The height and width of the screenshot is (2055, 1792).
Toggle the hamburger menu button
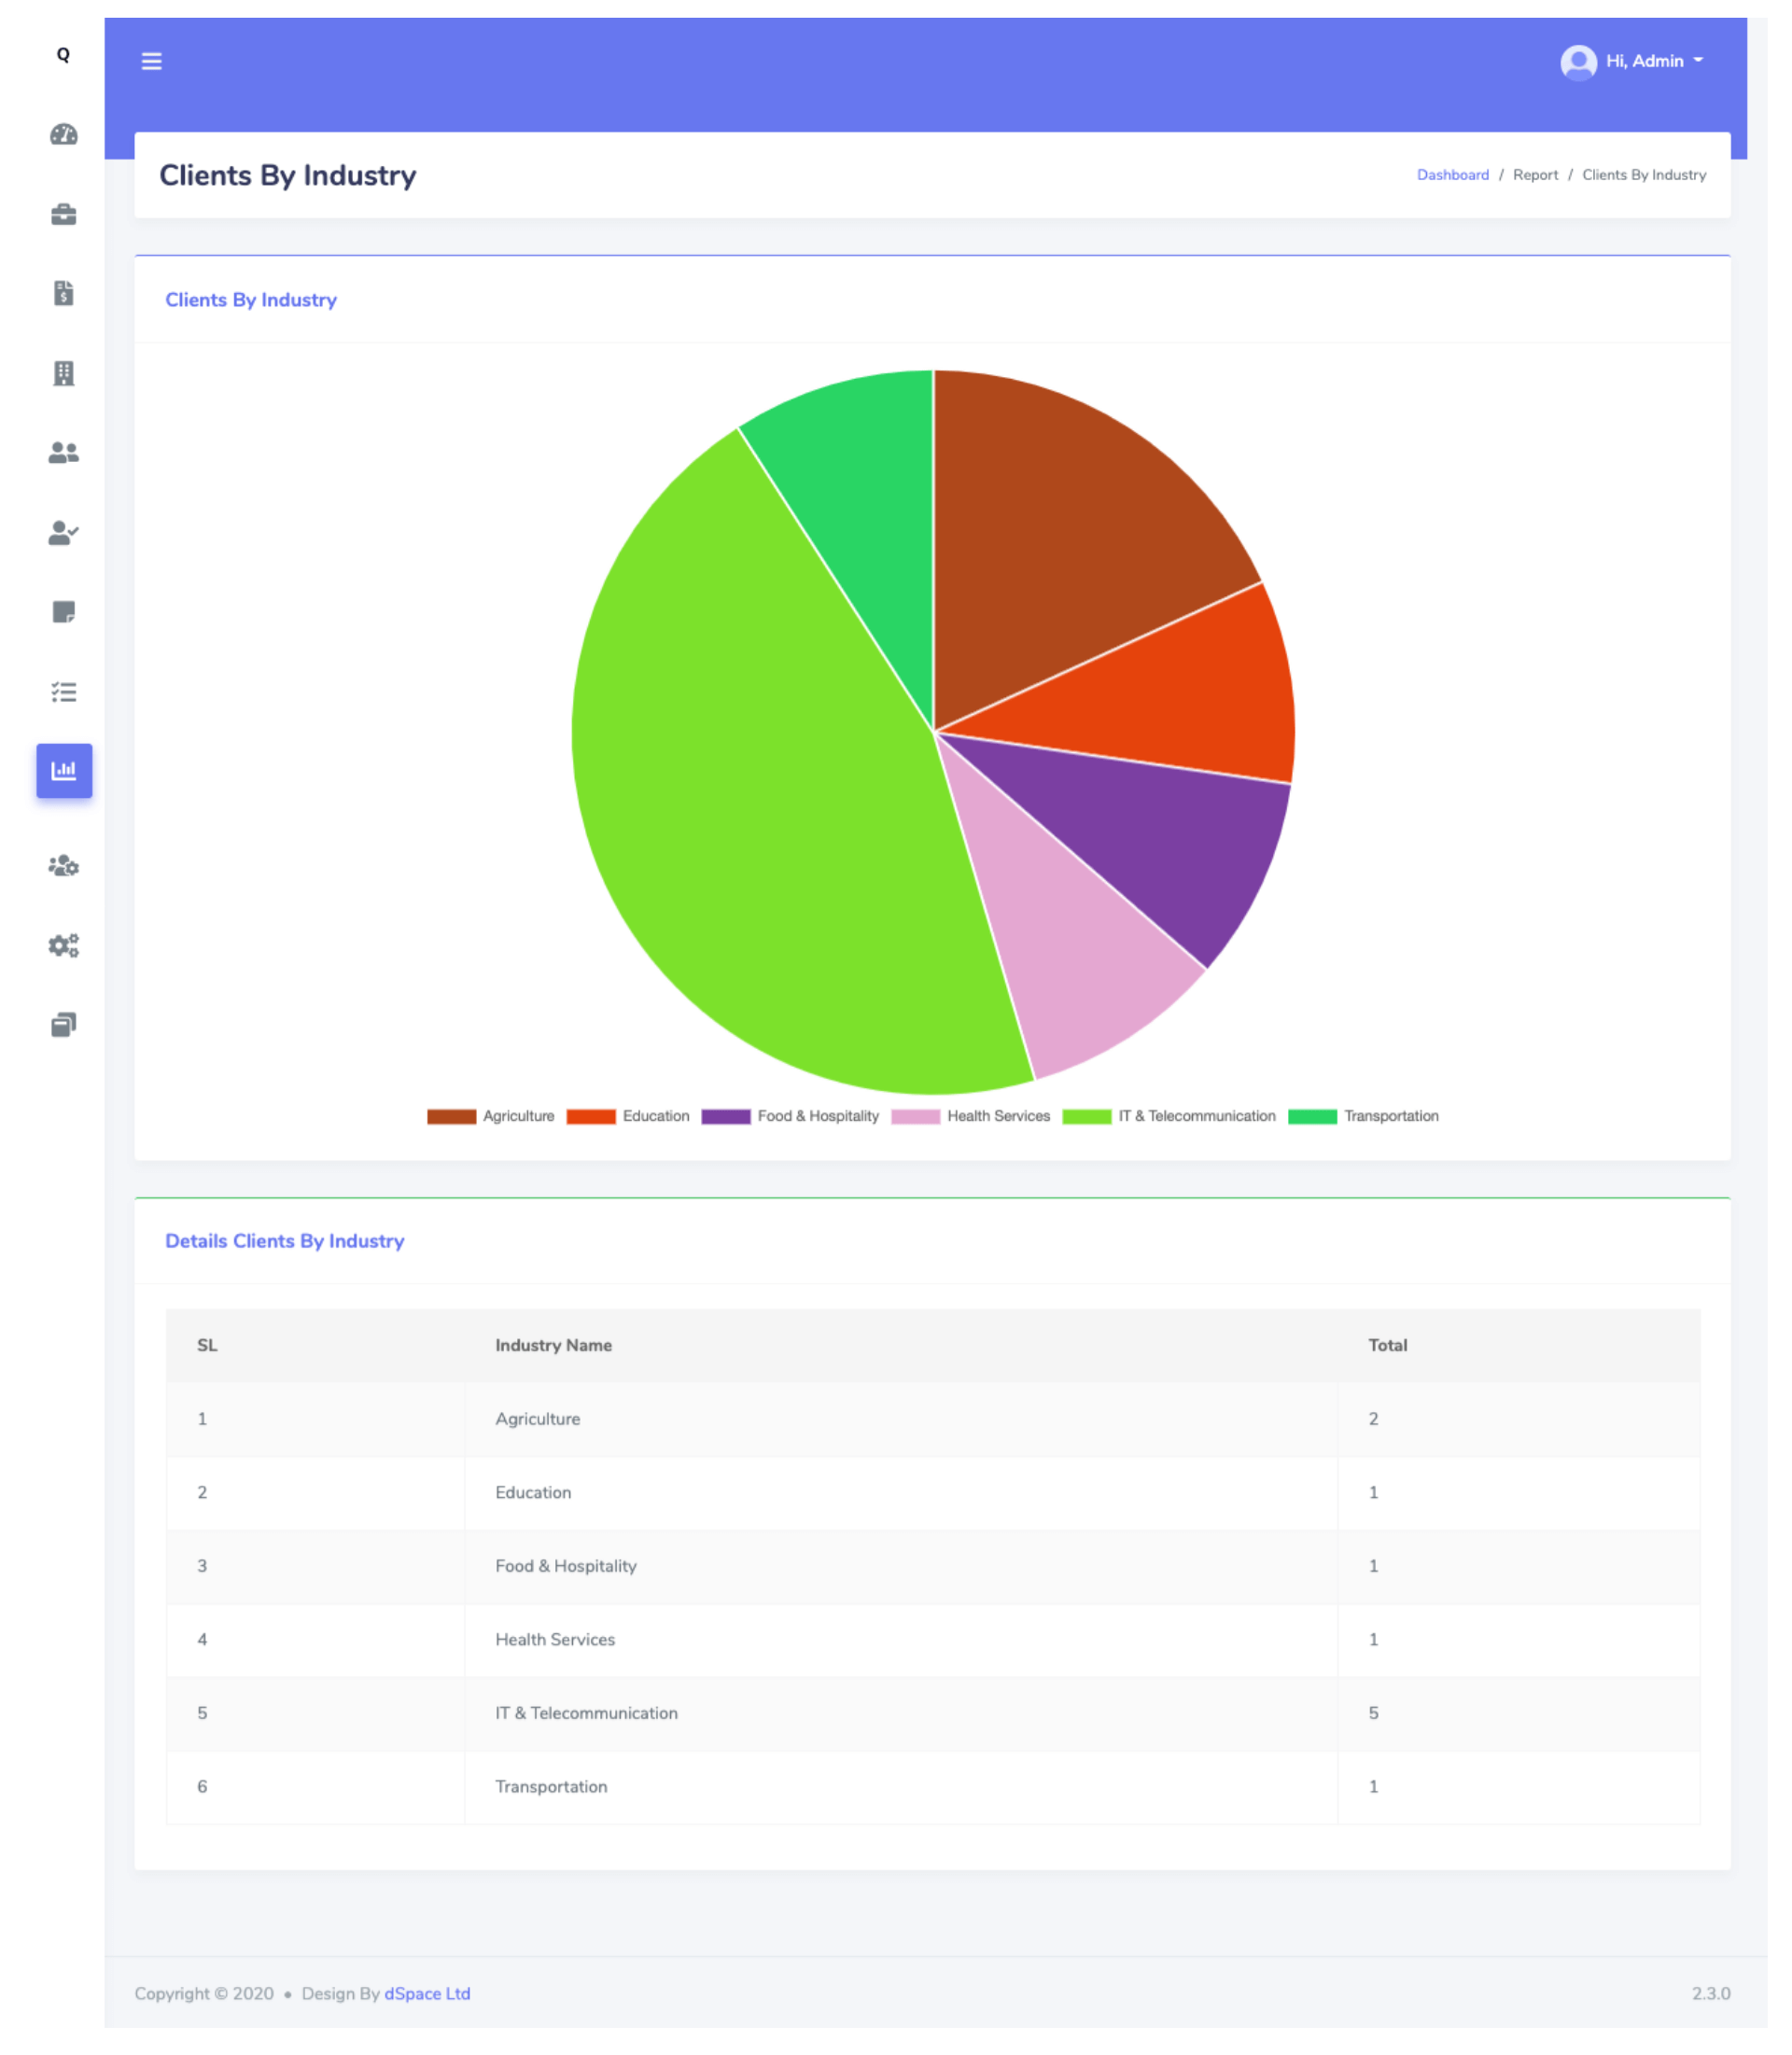click(152, 62)
